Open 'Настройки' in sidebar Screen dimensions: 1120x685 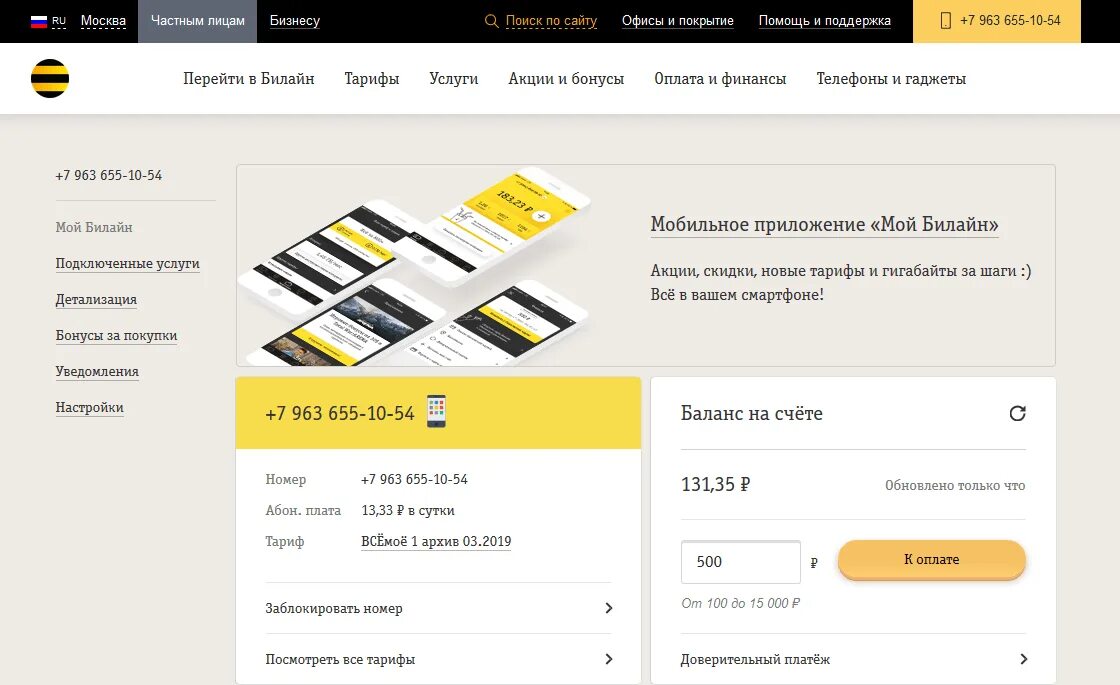(89, 407)
